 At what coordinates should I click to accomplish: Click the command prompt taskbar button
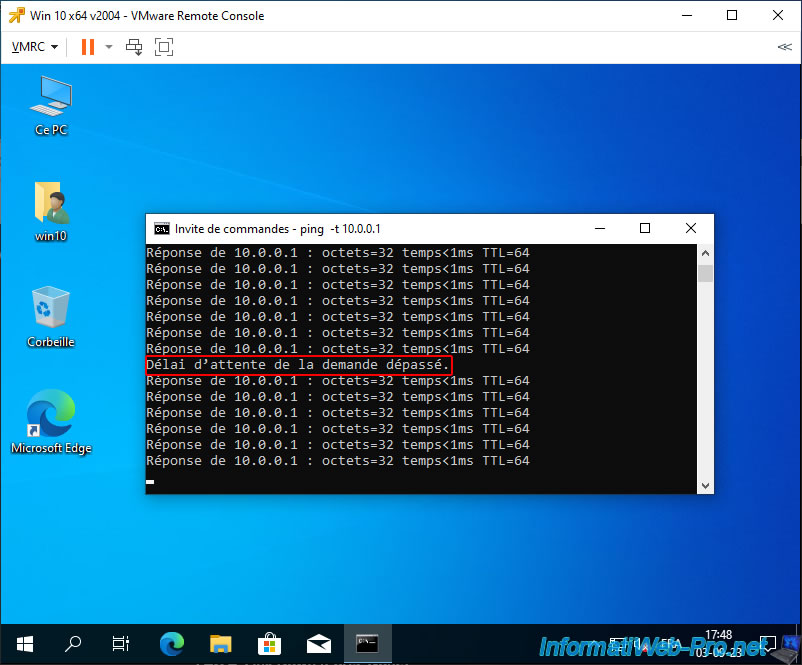pos(367,643)
